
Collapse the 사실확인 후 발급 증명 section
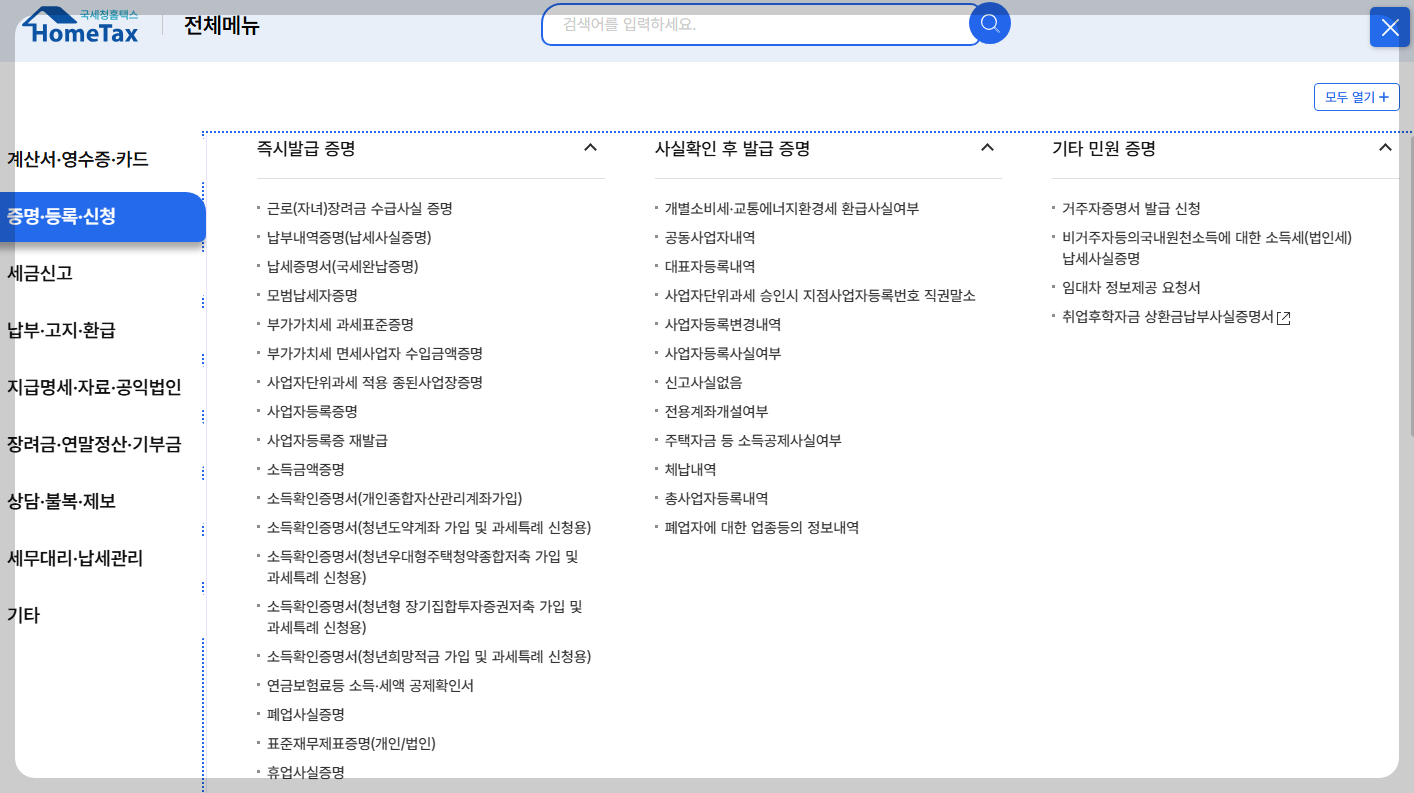(987, 148)
